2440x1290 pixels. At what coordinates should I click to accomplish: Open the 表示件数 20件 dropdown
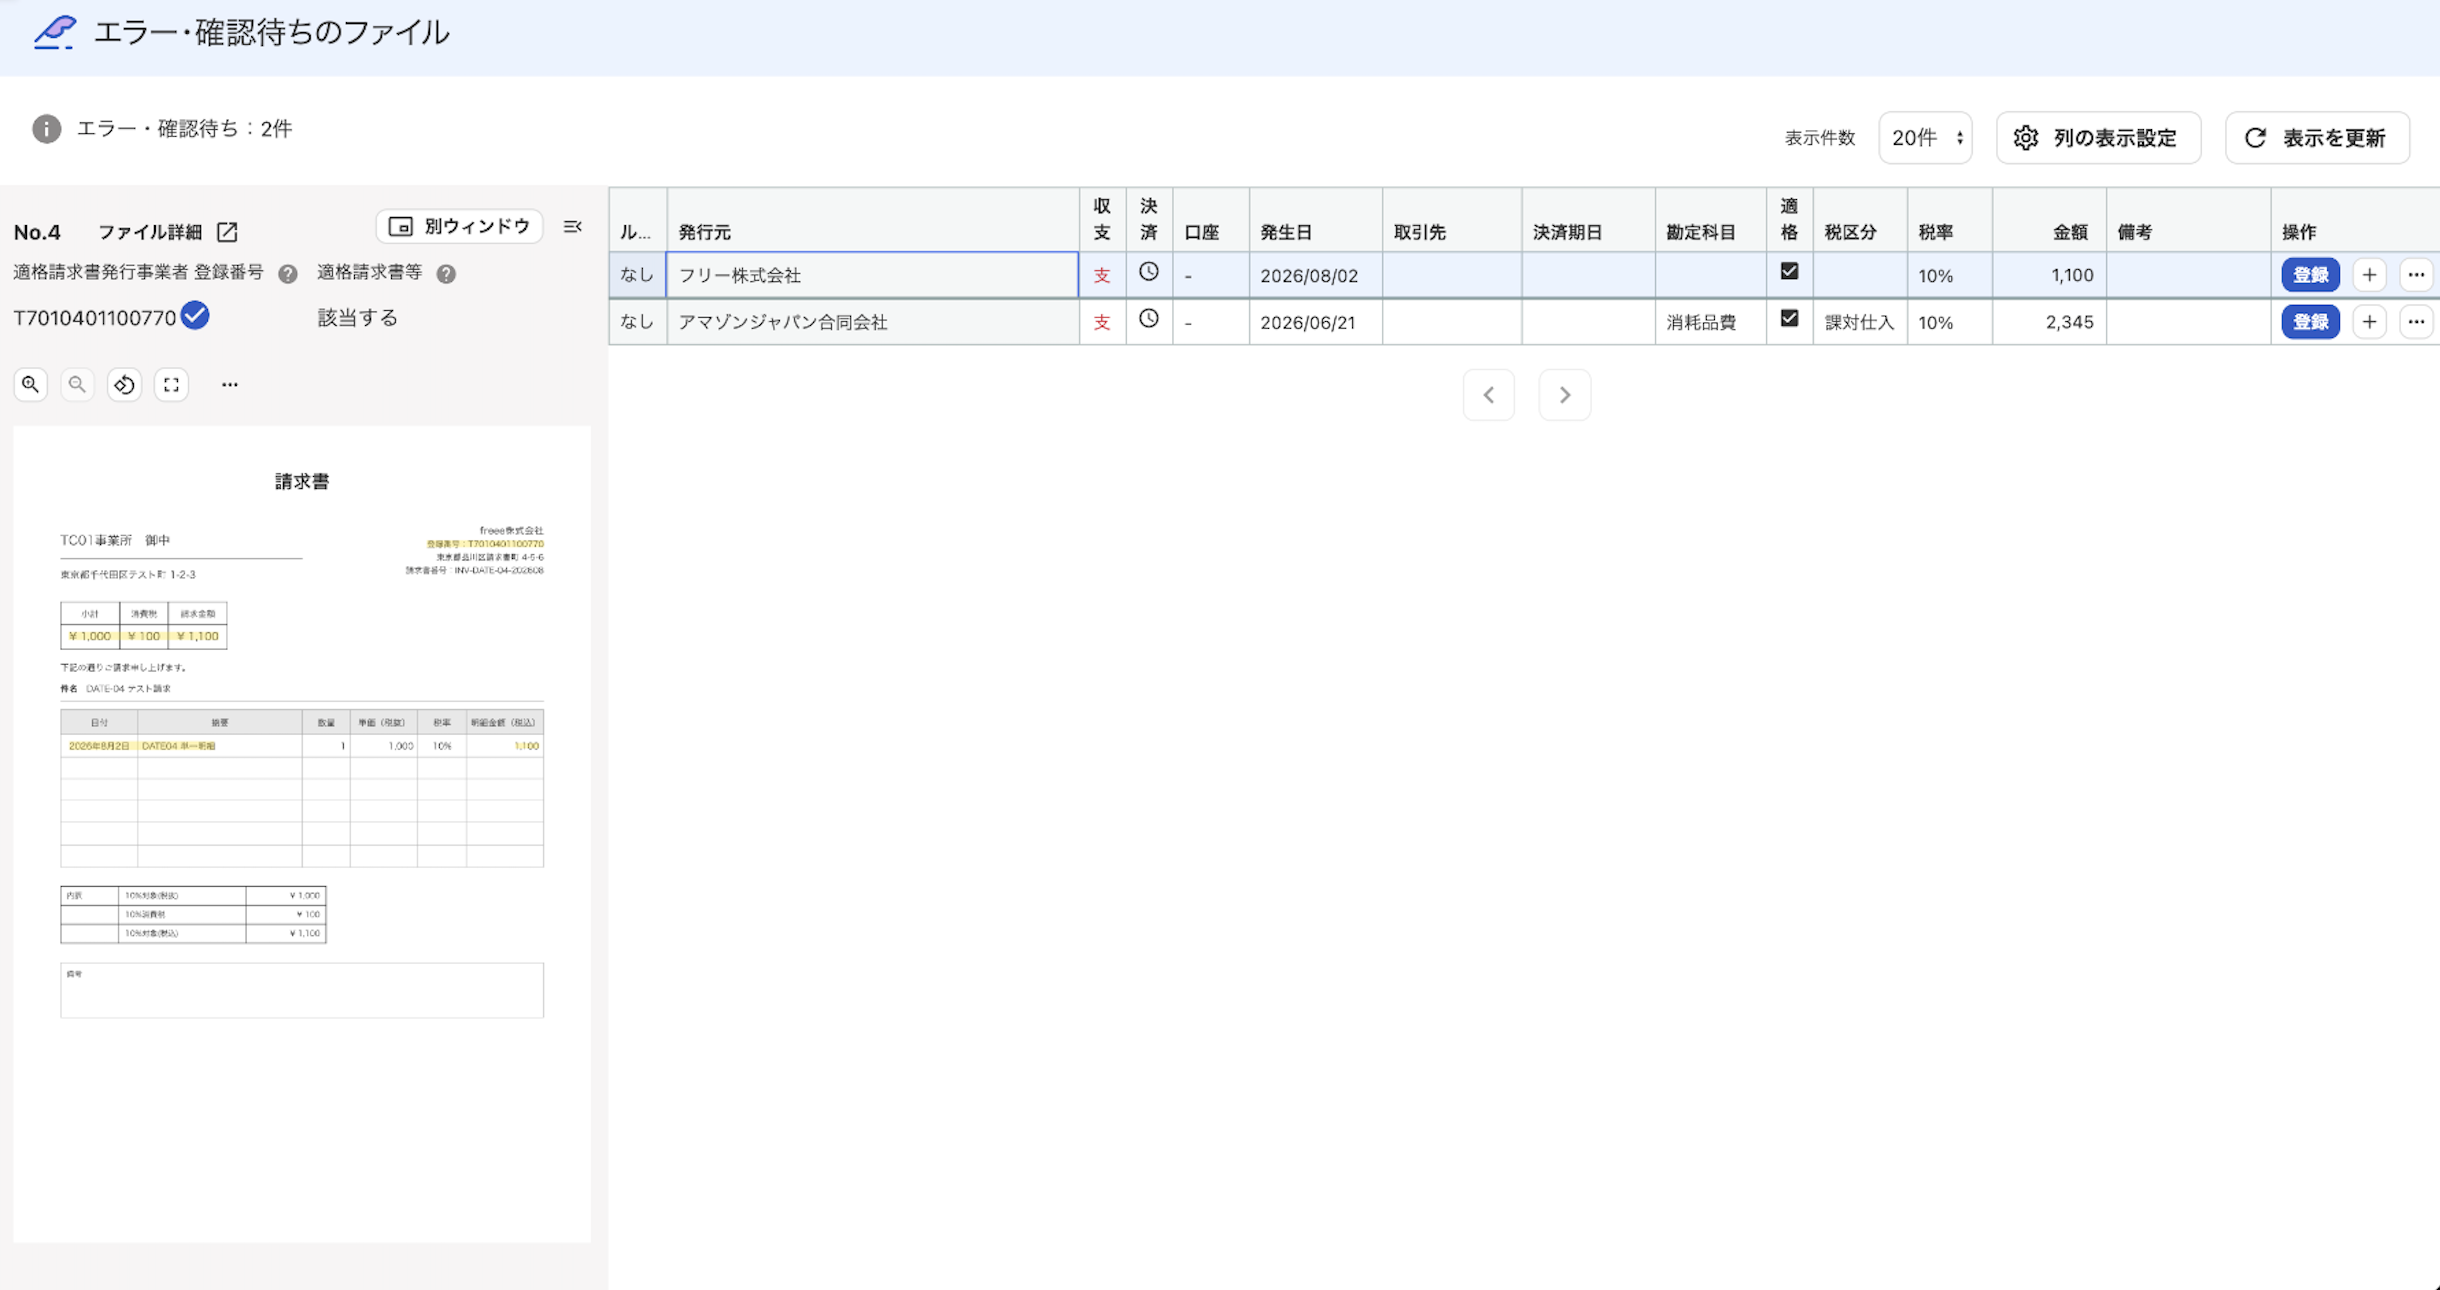1925,138
